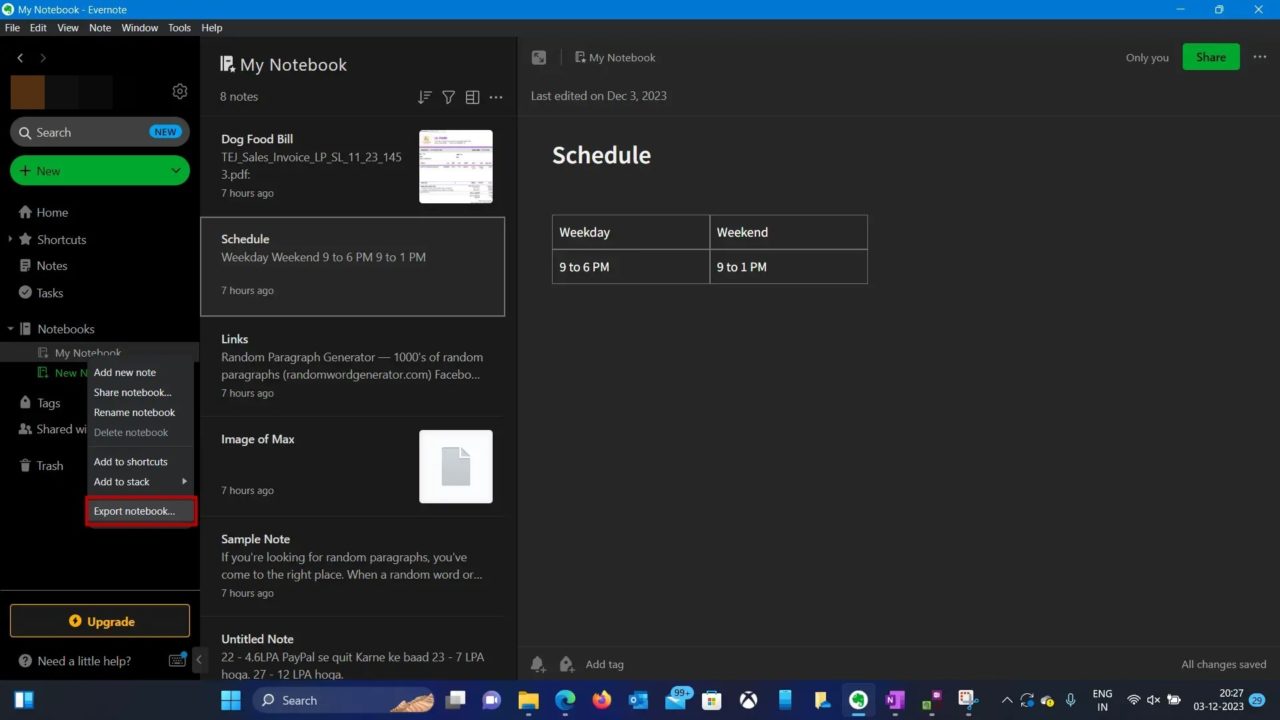Open the sidebar settings gear icon
1280x720 pixels.
tap(180, 91)
